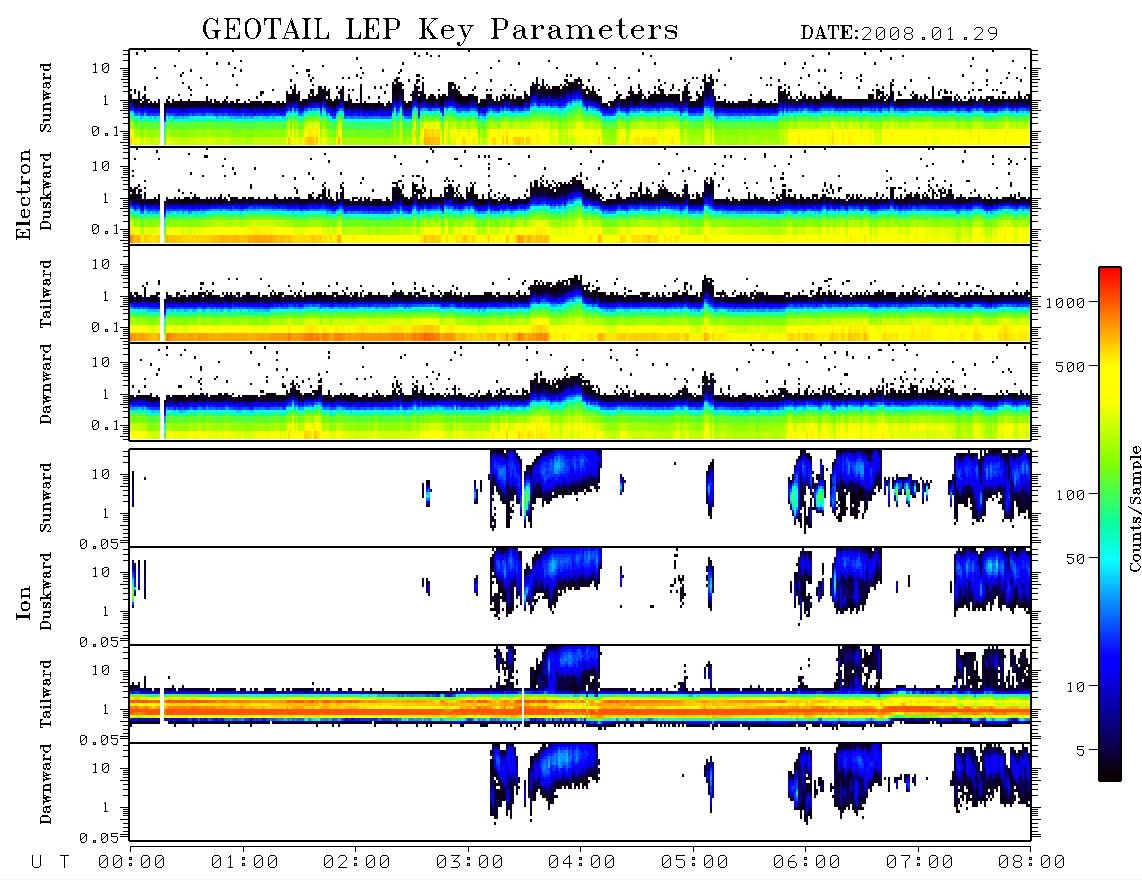Click the Ion Sunward panel label
This screenshot has width=1142, height=880.
46,498
